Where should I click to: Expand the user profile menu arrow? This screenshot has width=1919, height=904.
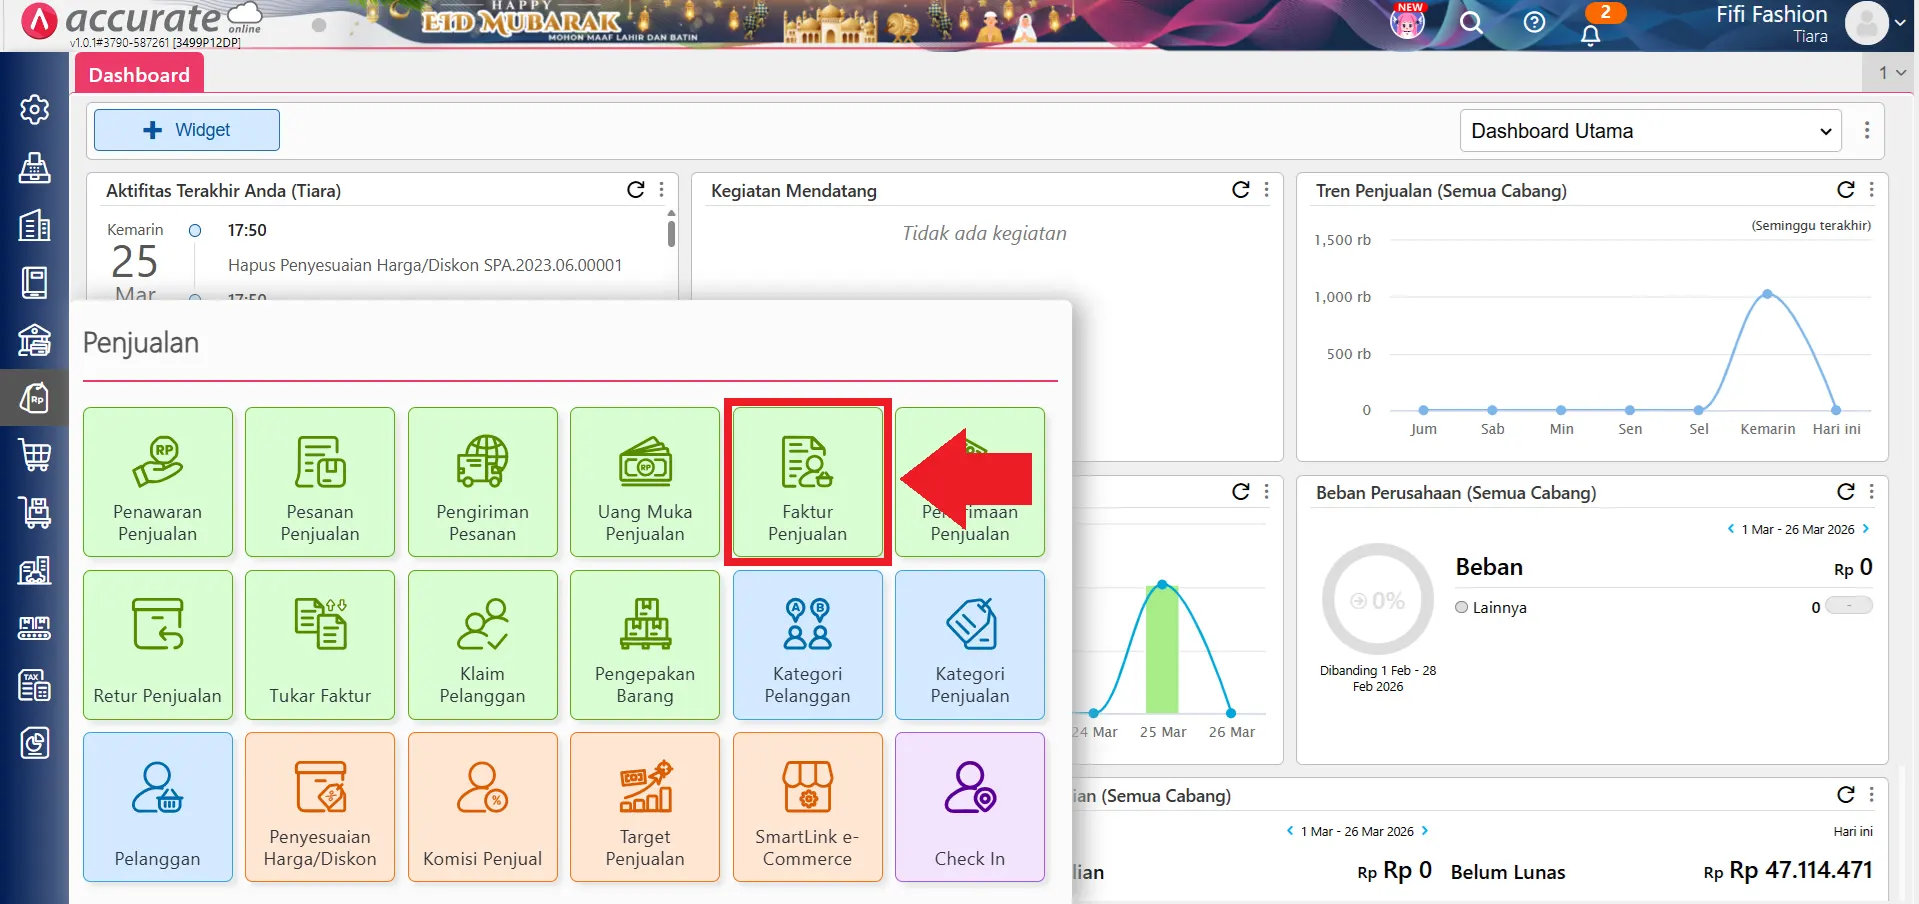[x=1900, y=23]
